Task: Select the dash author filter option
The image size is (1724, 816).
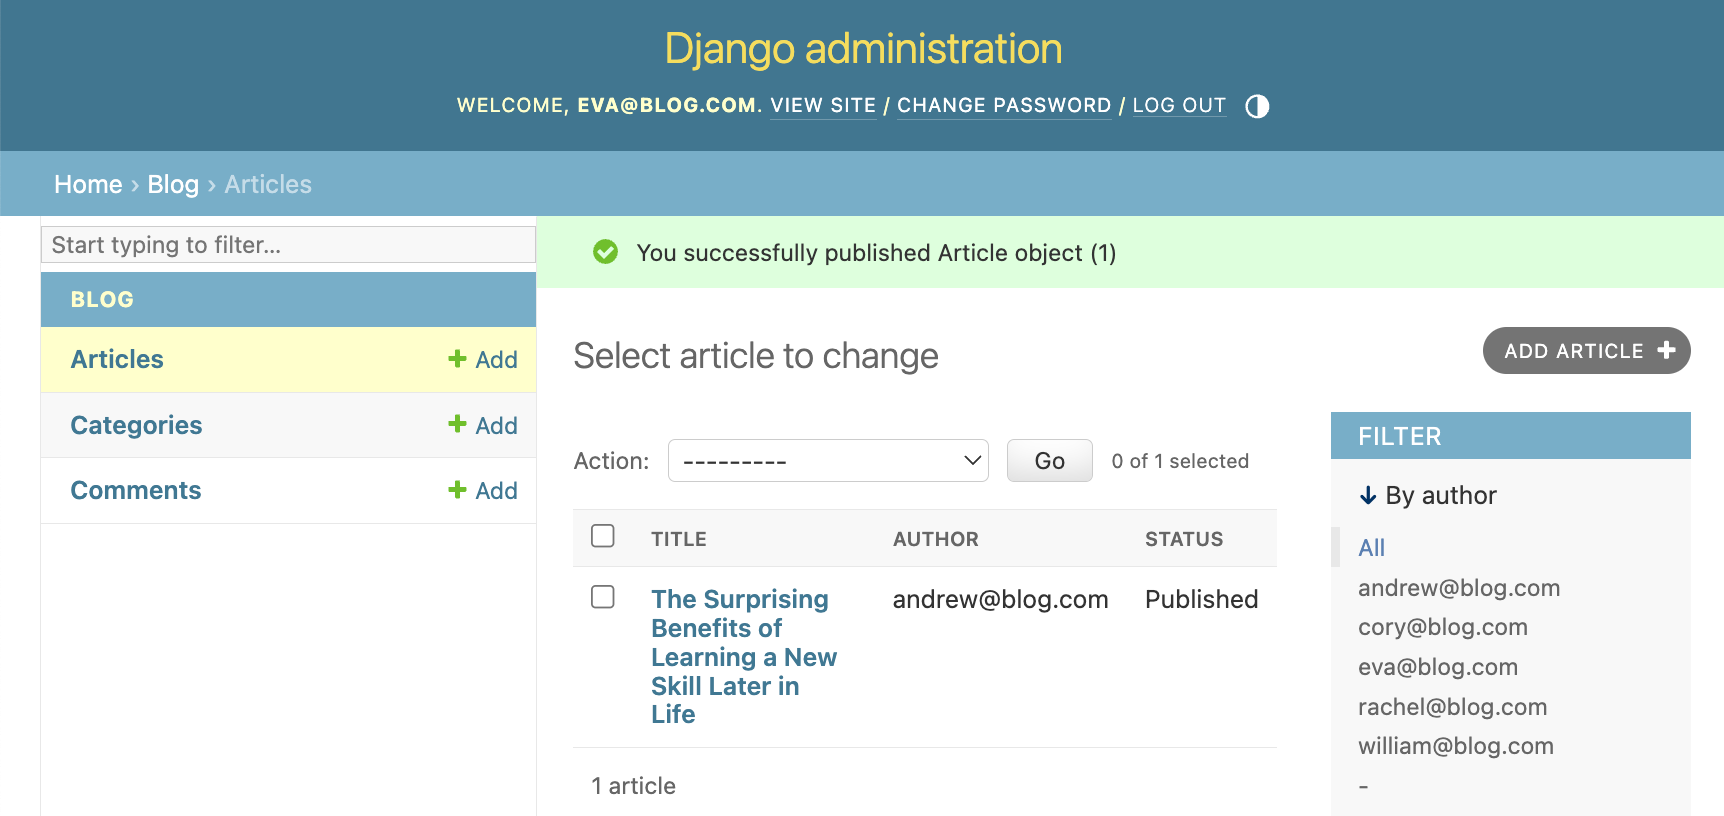Action: coord(1363,786)
